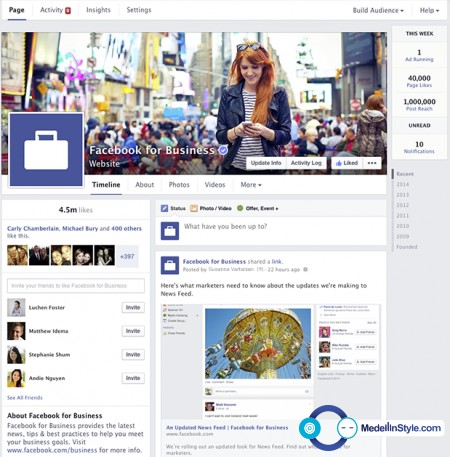
Task: Open the Videos tab
Action: pos(215,185)
